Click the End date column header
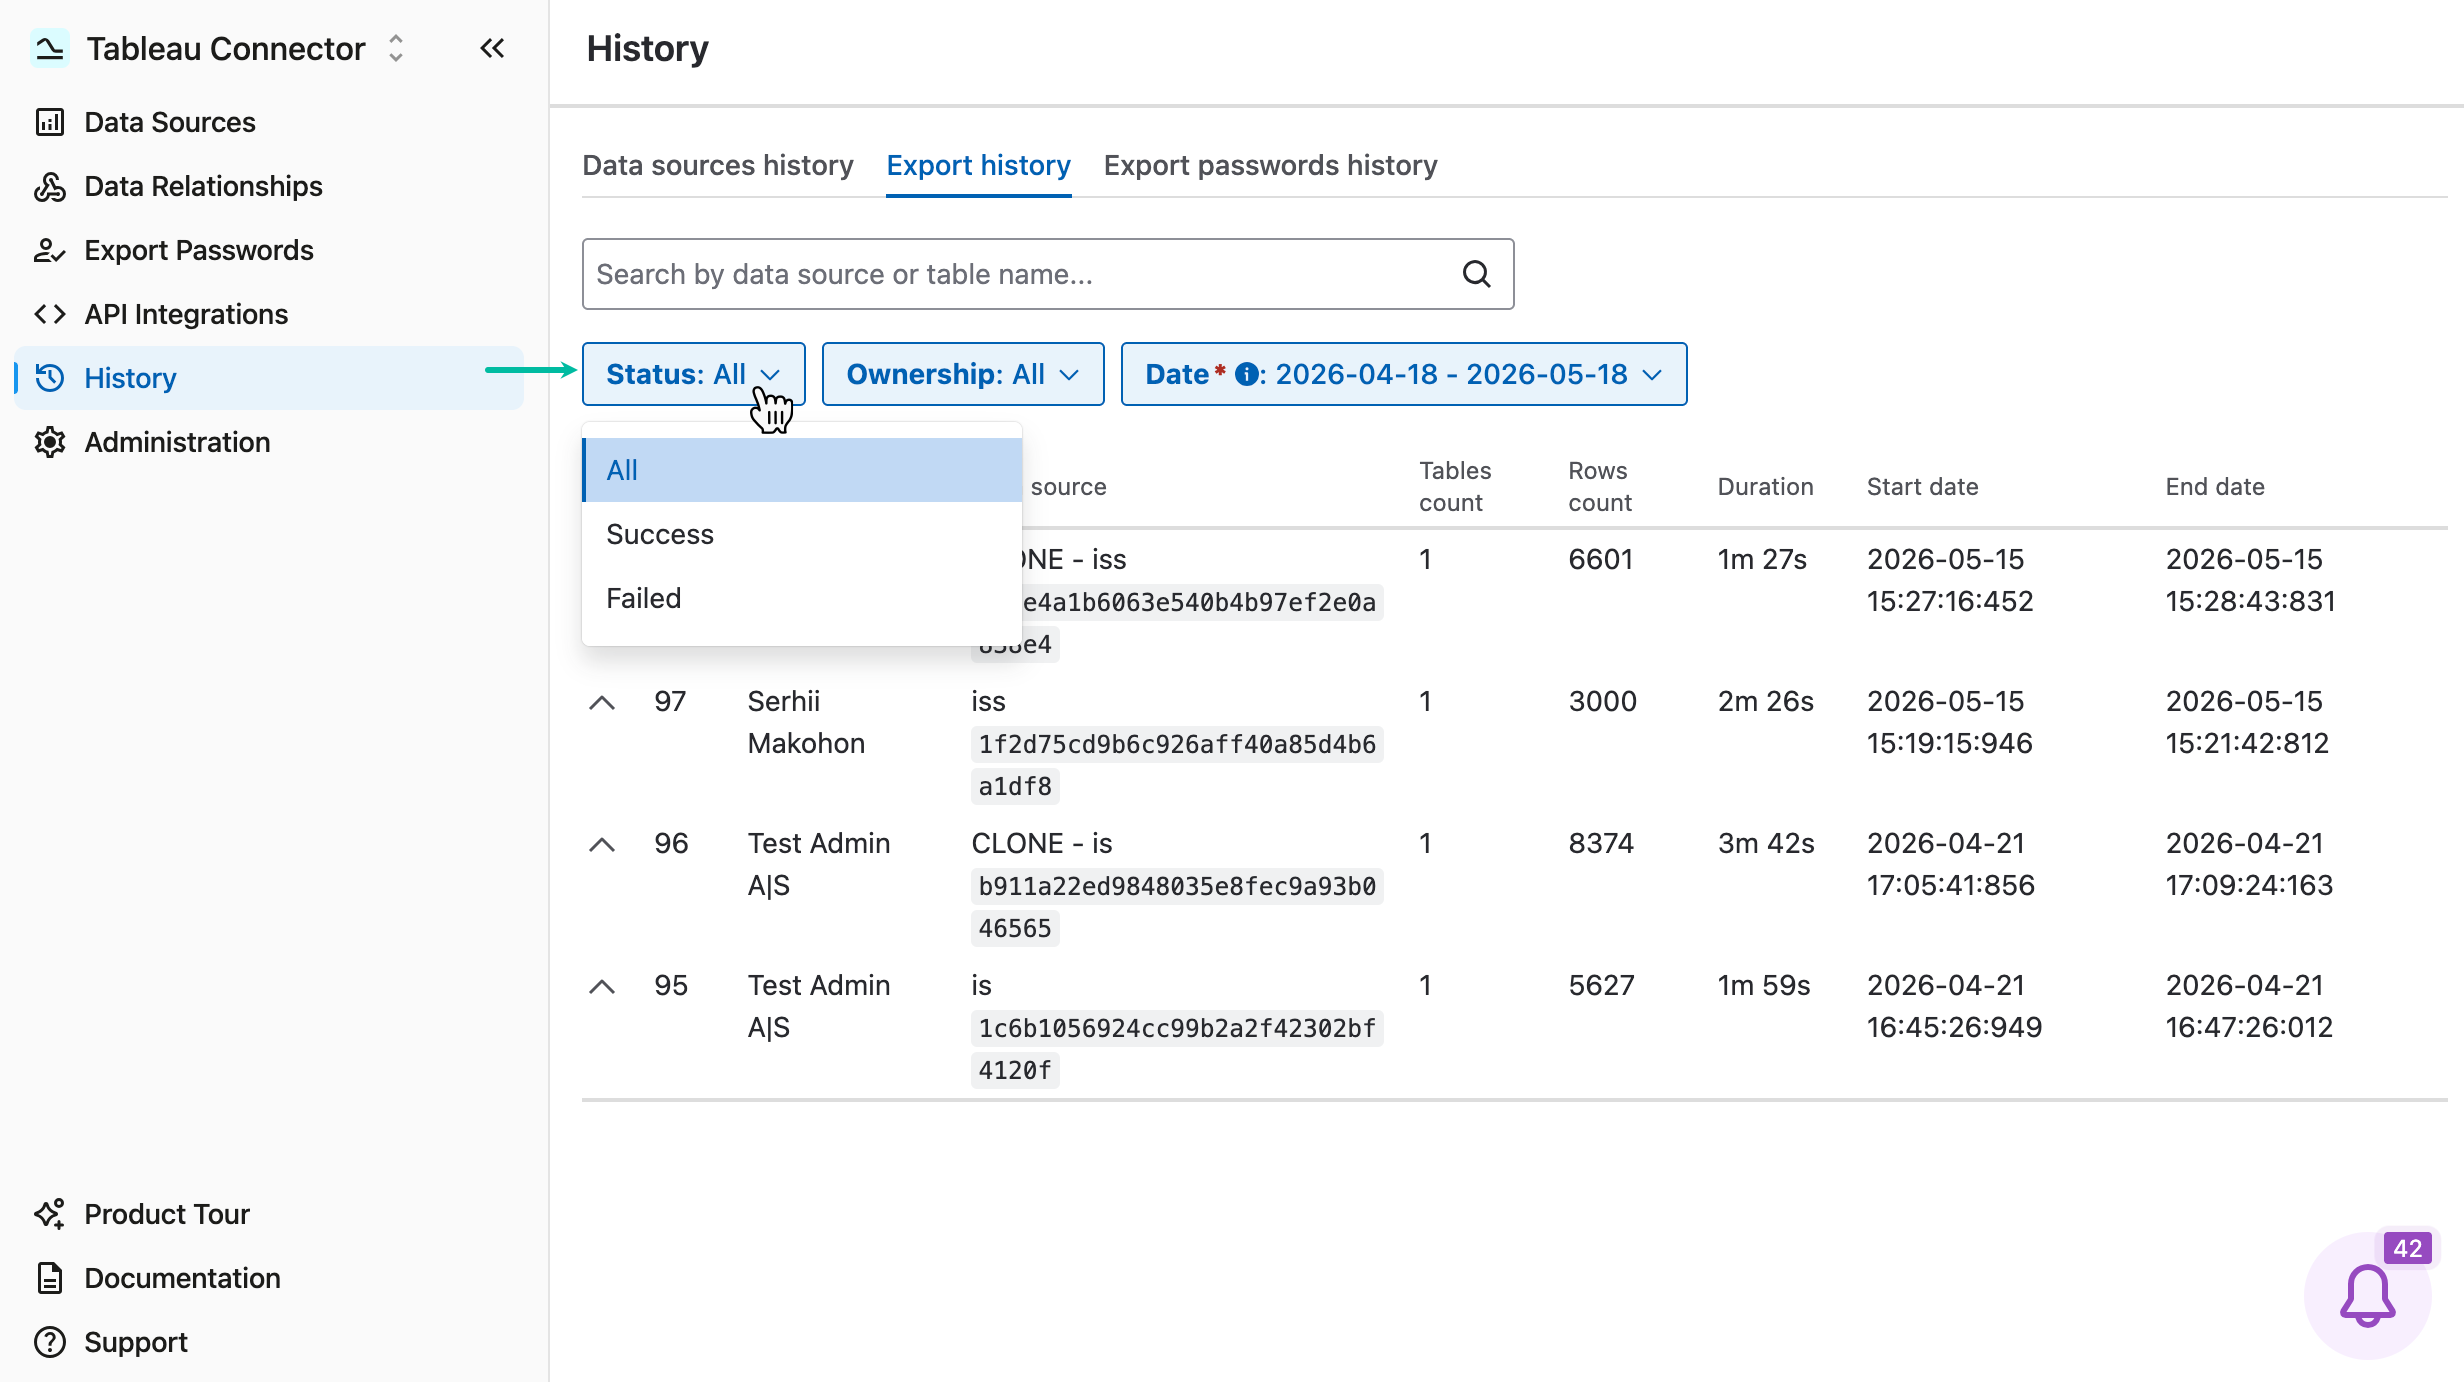This screenshot has height=1382, width=2464. [x=2215, y=487]
